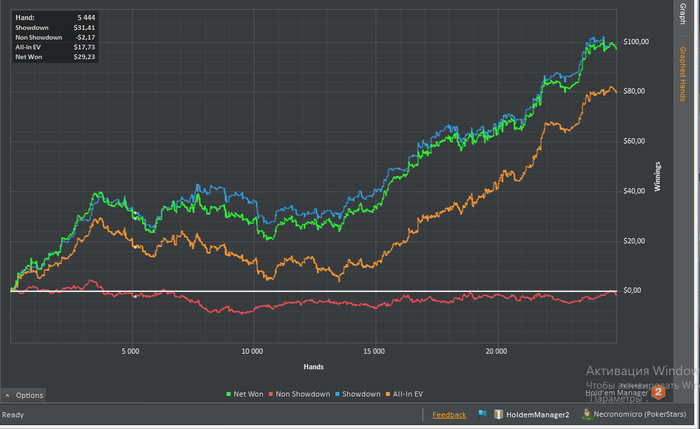This screenshot has width=700, height=429.
Task: Click the $80,00 winnings axis label
Action: [634, 91]
